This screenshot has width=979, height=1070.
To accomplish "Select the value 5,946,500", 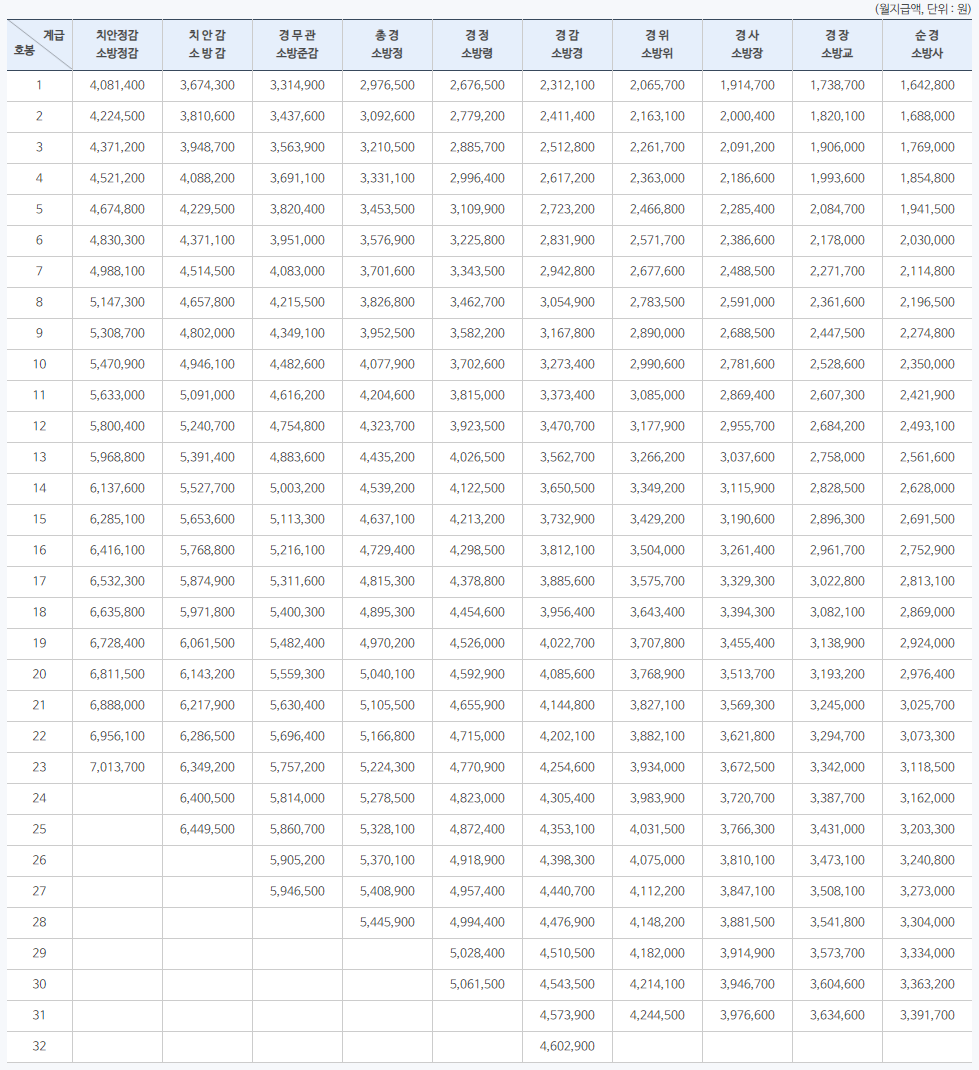I will 297,891.
